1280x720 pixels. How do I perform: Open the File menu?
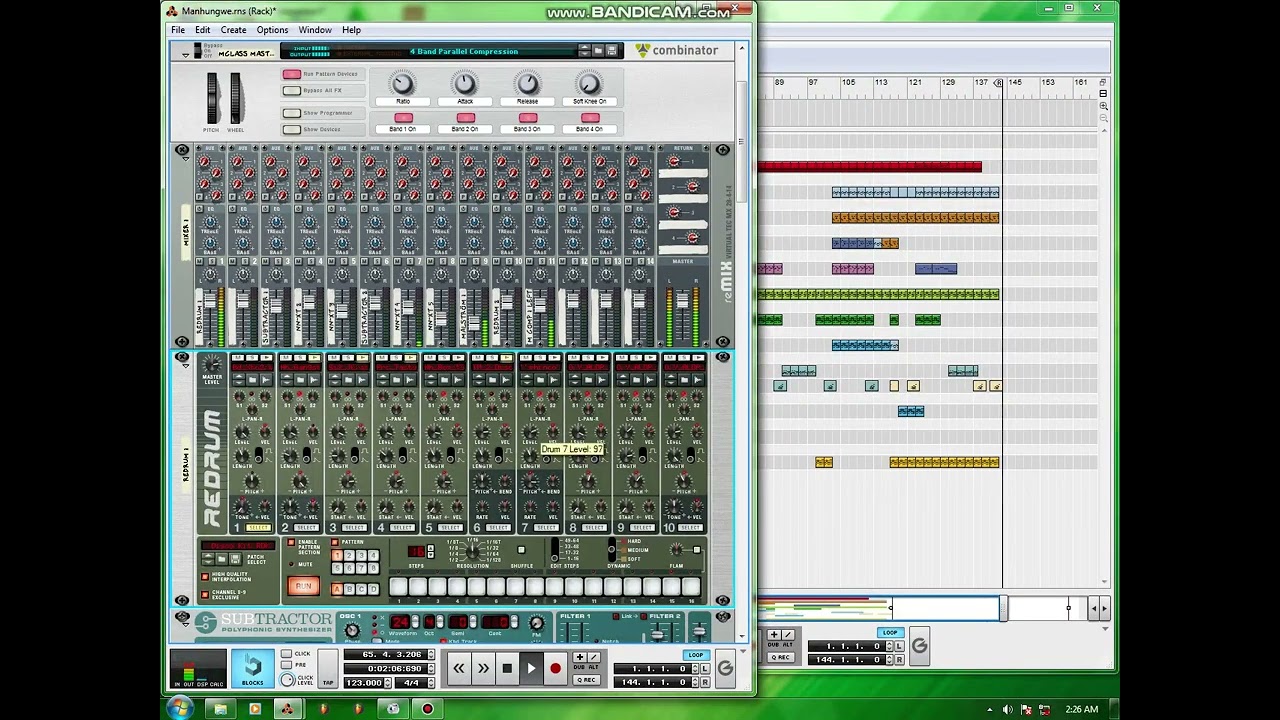[178, 30]
